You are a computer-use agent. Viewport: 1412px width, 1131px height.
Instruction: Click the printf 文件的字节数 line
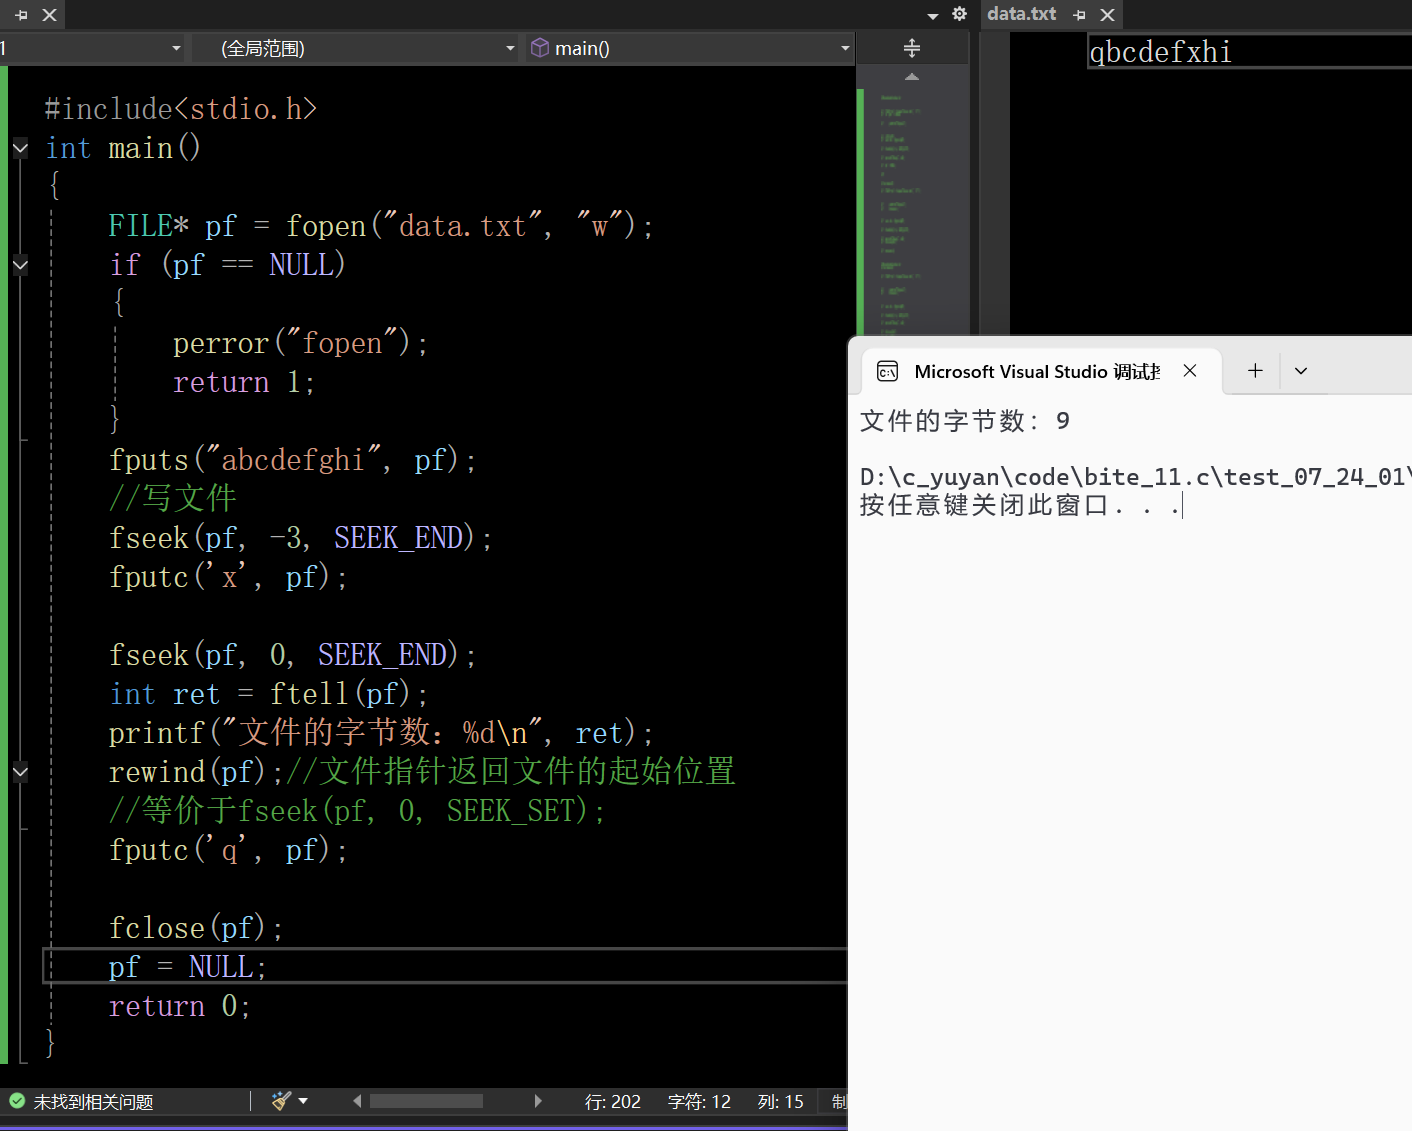coord(381,733)
